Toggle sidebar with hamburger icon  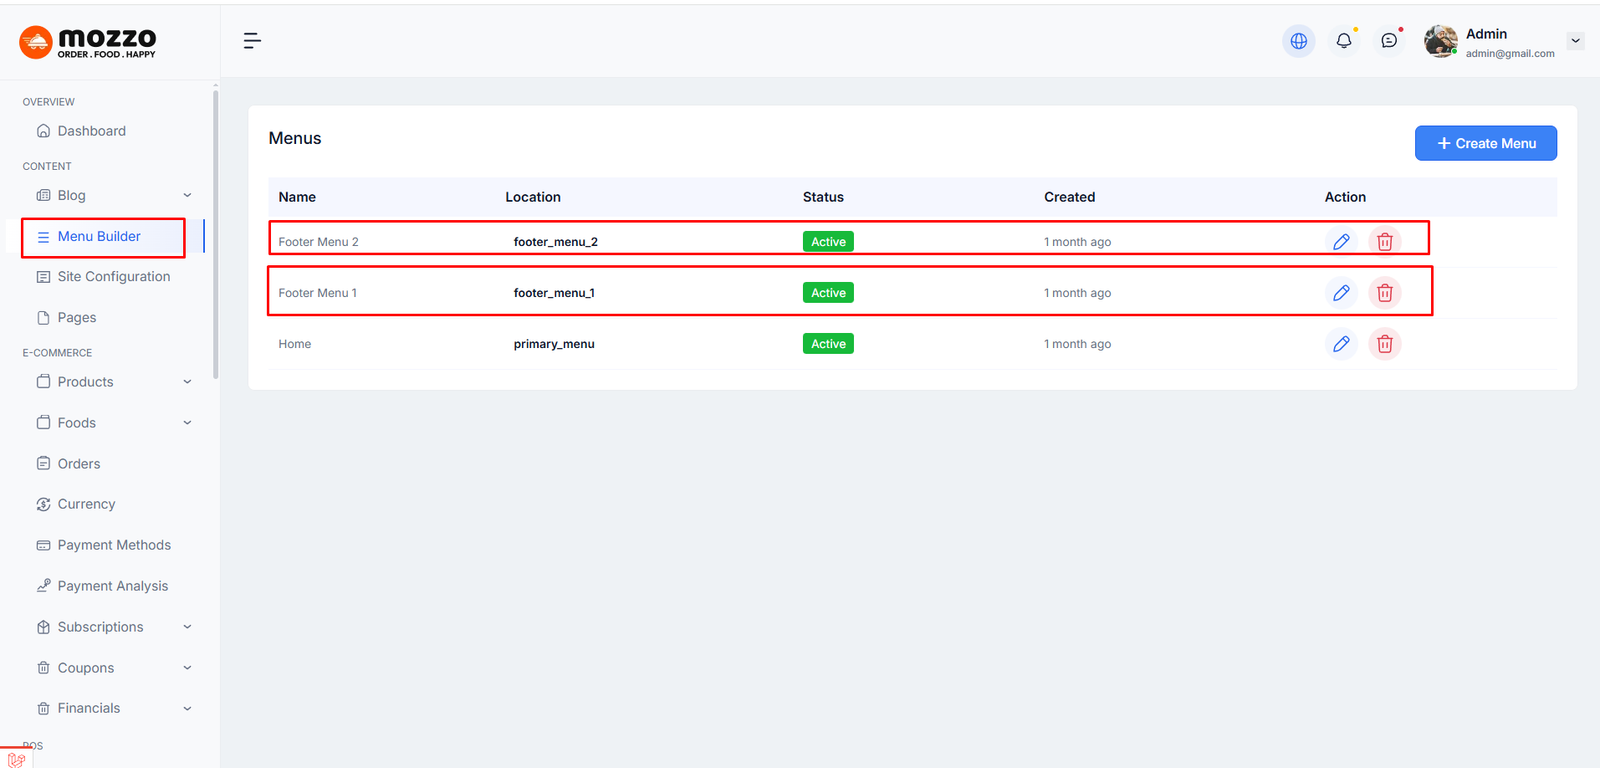pos(252,41)
